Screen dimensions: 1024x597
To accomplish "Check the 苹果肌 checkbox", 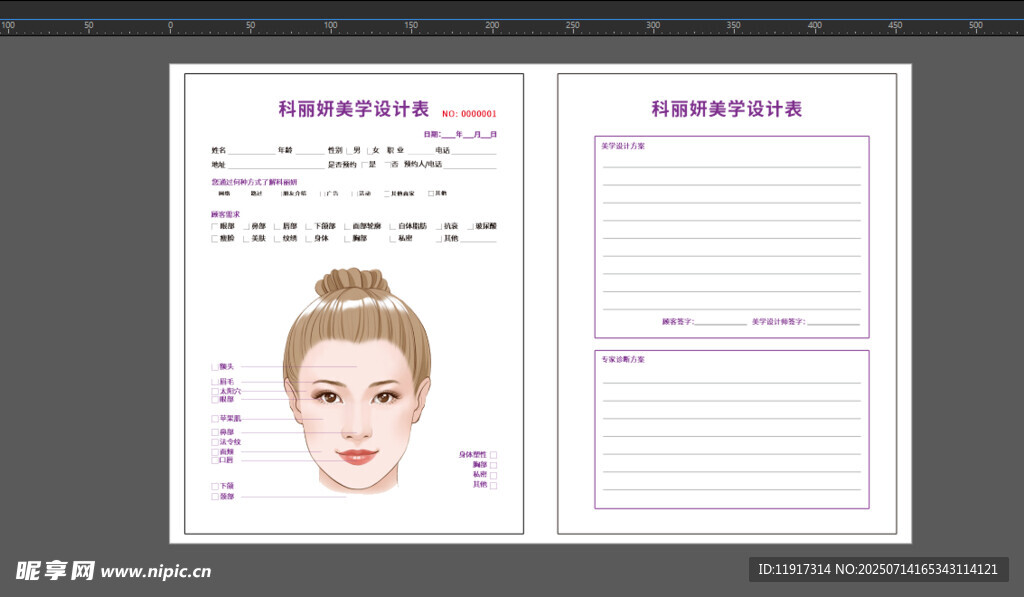I will pos(214,418).
